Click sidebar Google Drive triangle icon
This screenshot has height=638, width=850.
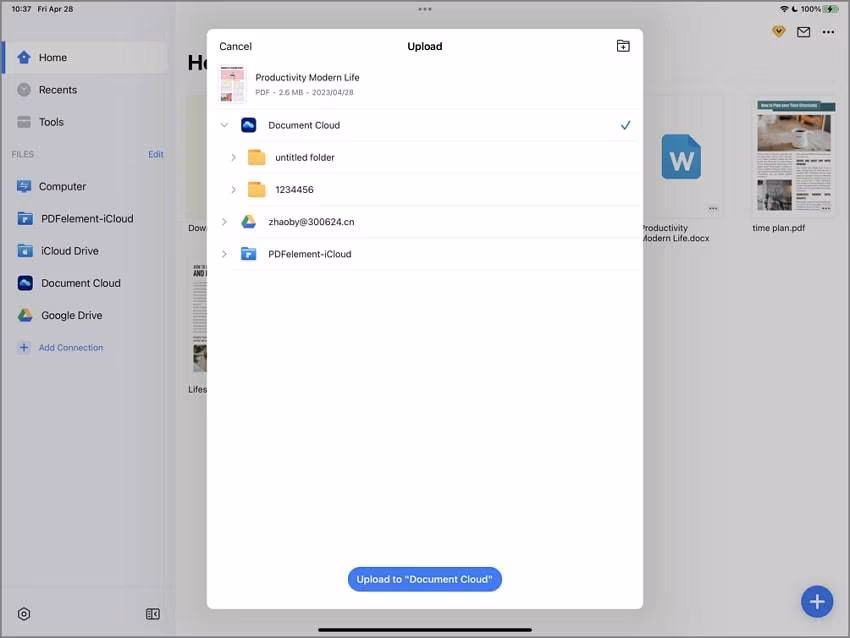click(x=25, y=315)
